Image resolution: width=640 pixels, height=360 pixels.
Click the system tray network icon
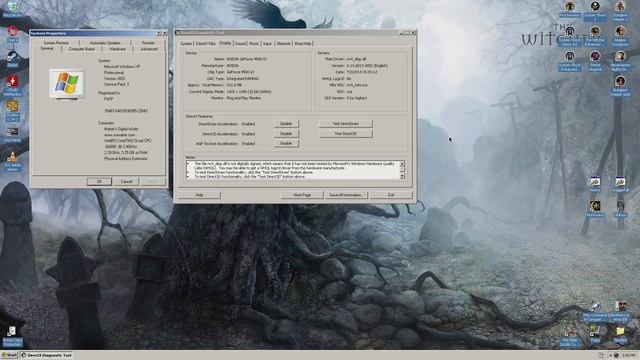point(616,355)
